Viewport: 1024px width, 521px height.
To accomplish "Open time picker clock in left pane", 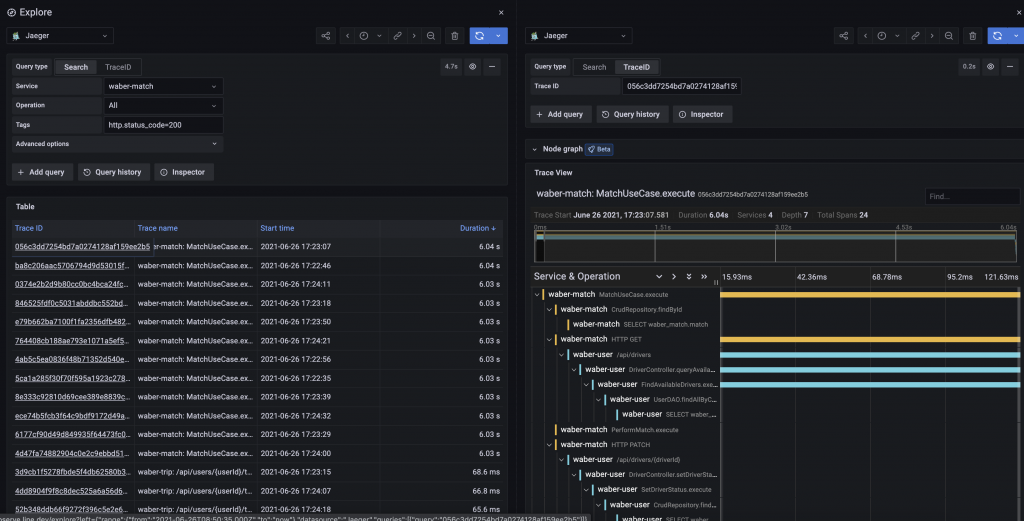I will pyautogui.click(x=364, y=36).
